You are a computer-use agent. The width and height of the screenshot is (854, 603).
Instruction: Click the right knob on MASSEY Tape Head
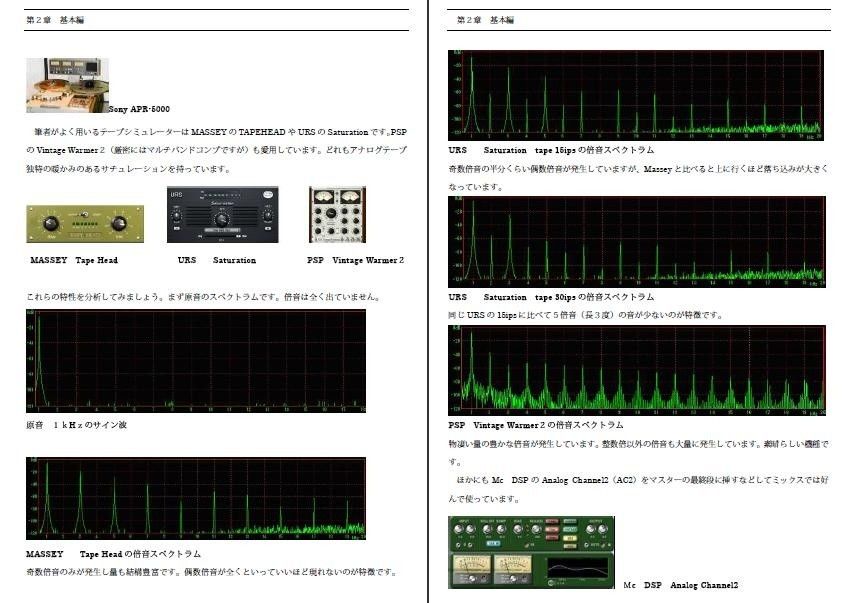(x=119, y=223)
